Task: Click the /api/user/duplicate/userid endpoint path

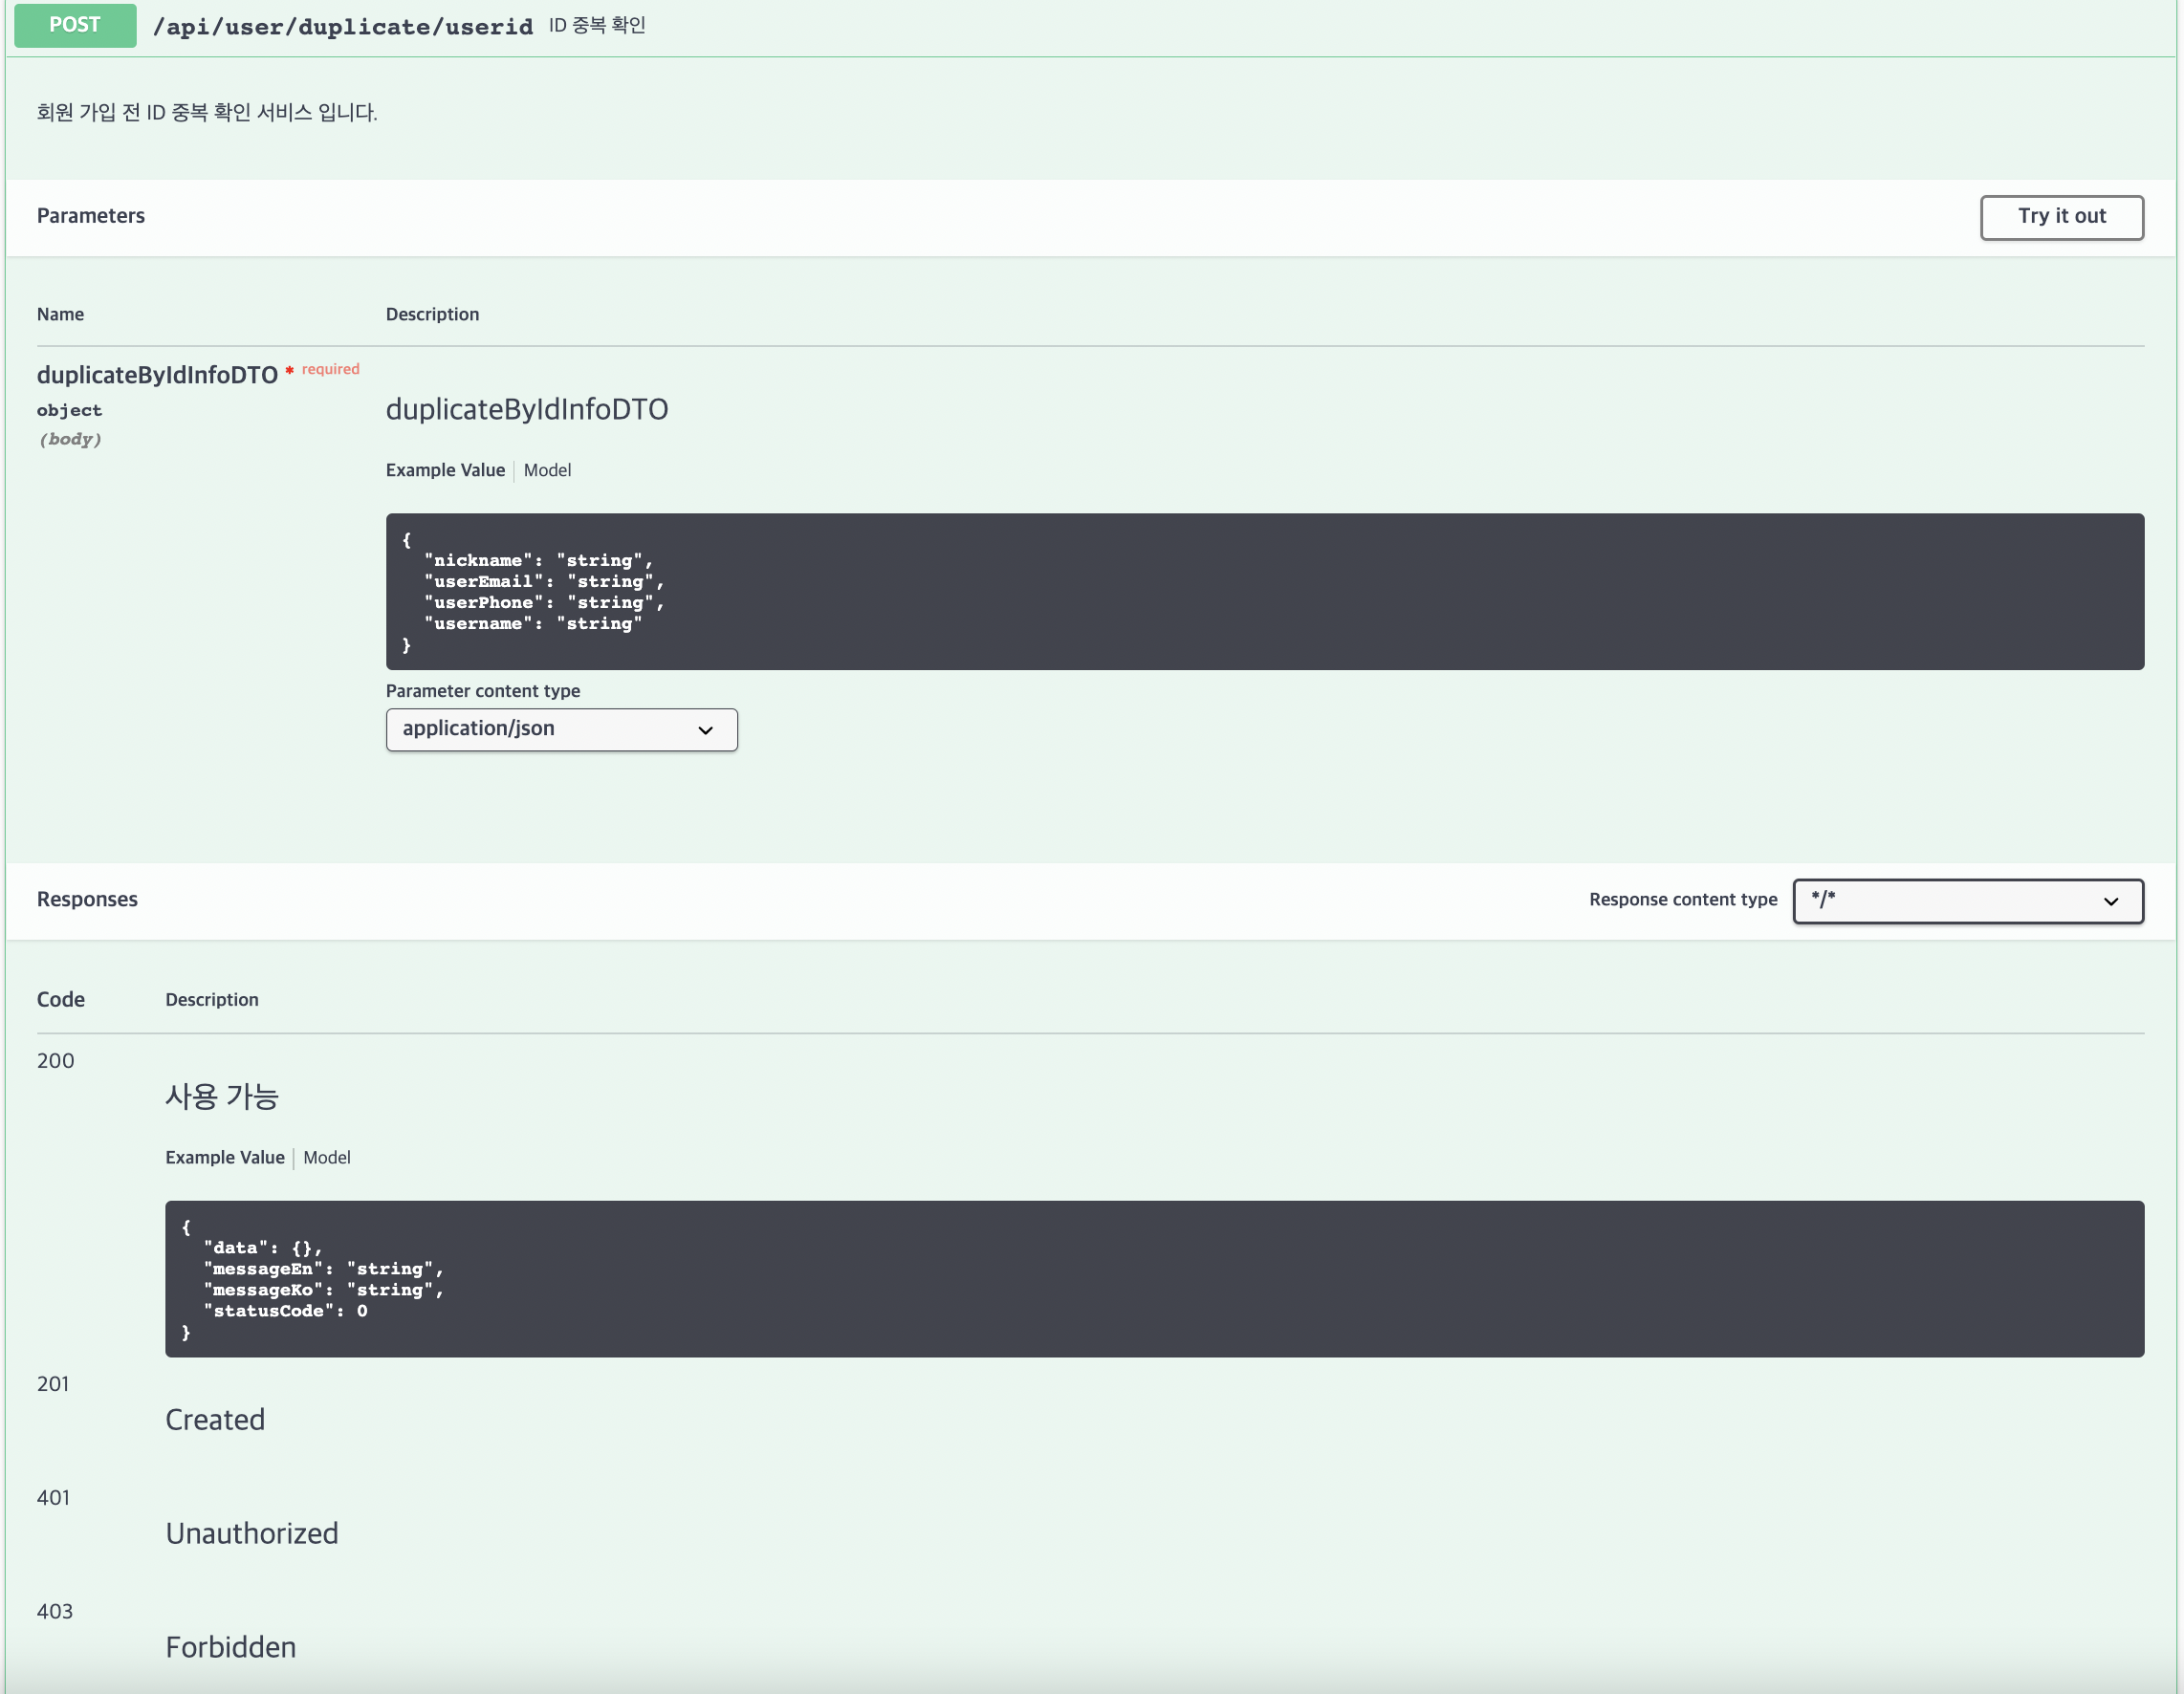Action: tap(342, 27)
